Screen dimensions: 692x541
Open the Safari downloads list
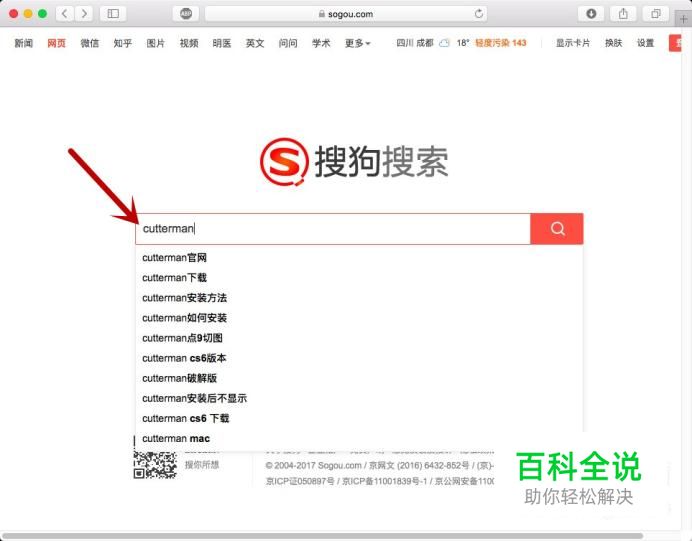591,14
